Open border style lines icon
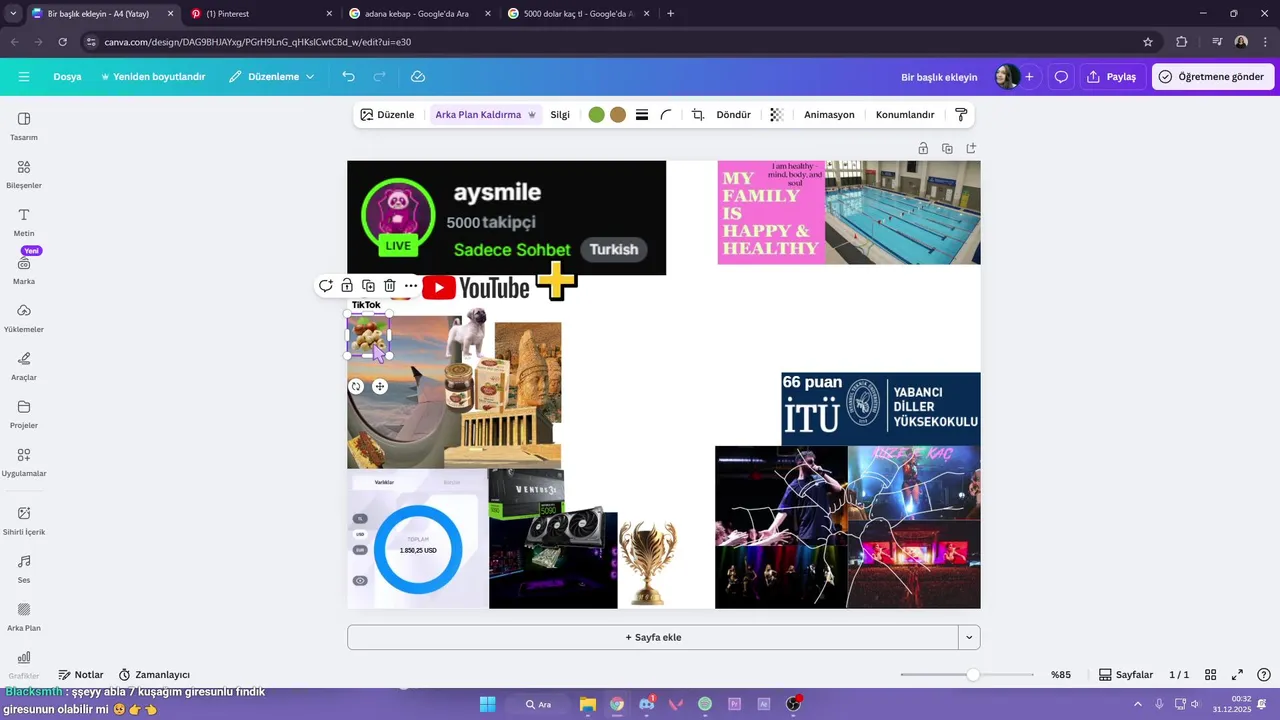1280x720 pixels. 642,115
